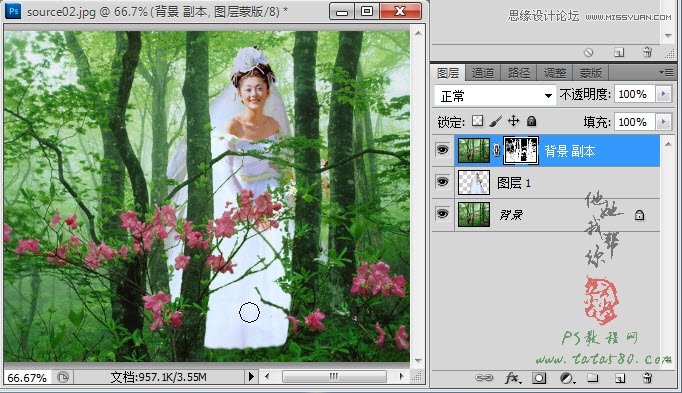Click the canvas vertical scroll up arrow
The height and width of the screenshot is (393, 682).
(418, 33)
